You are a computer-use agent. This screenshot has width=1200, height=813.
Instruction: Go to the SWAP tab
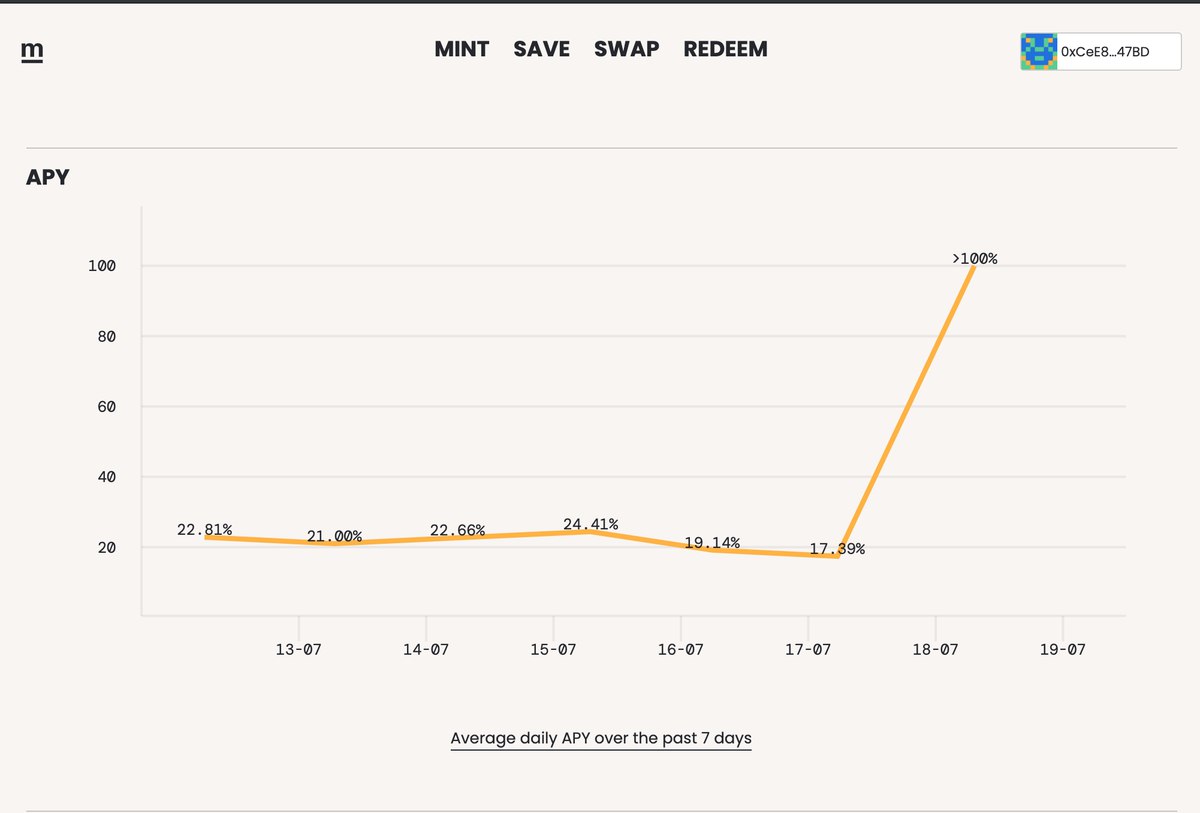(626, 49)
